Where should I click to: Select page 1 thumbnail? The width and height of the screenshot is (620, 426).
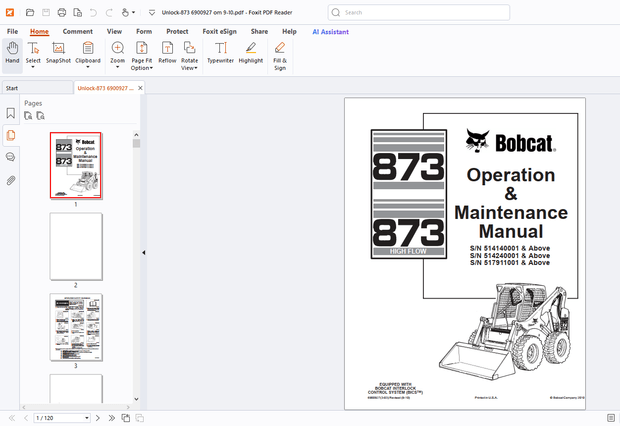(x=76, y=165)
